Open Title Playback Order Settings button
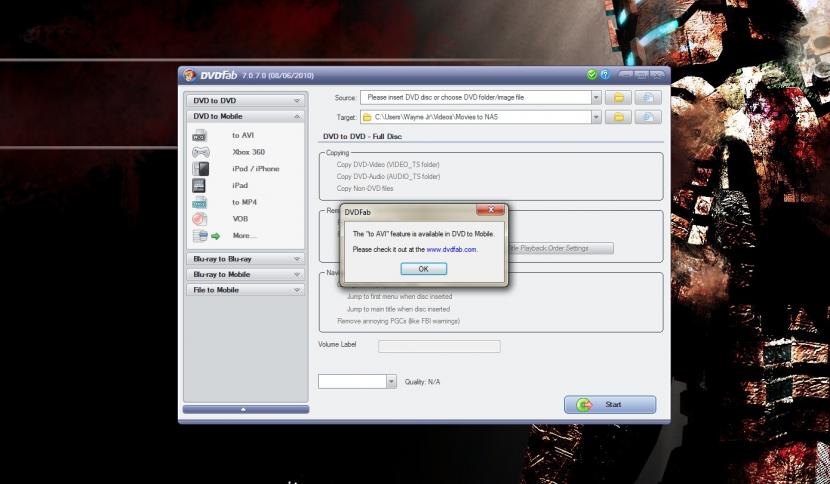This screenshot has height=484, width=830. point(560,248)
